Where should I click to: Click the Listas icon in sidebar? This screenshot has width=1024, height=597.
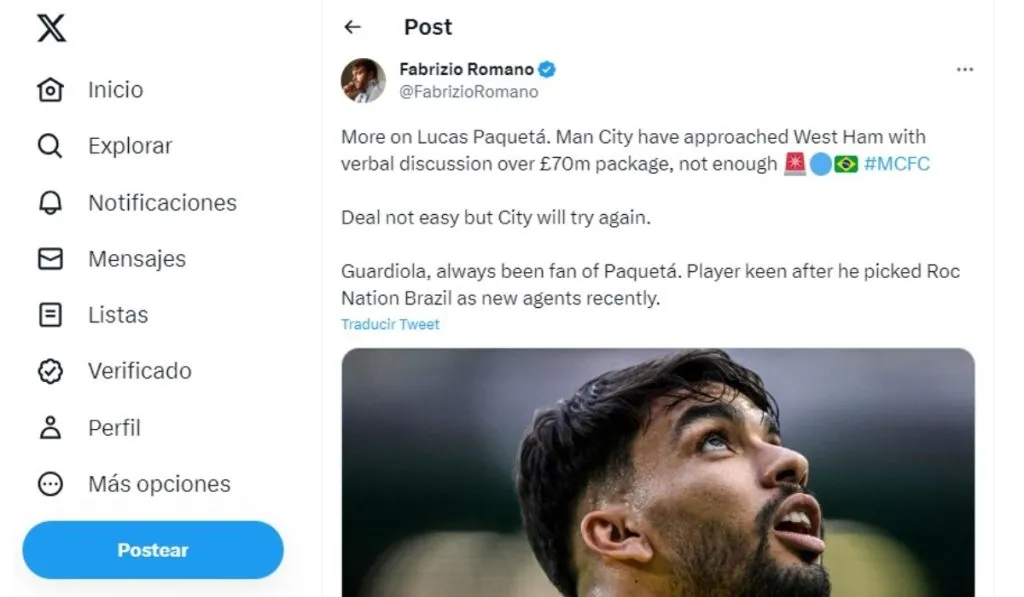coord(50,315)
